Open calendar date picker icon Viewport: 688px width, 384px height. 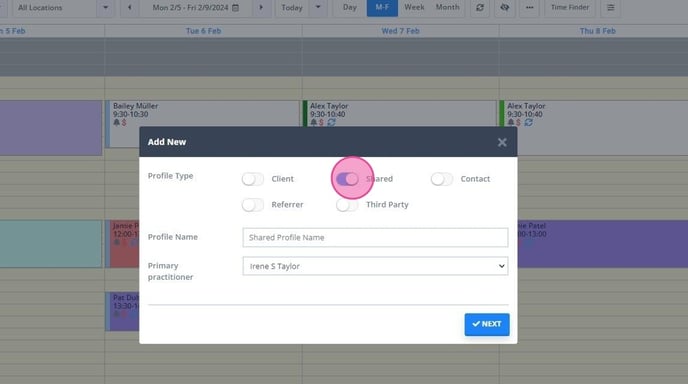(236, 7)
